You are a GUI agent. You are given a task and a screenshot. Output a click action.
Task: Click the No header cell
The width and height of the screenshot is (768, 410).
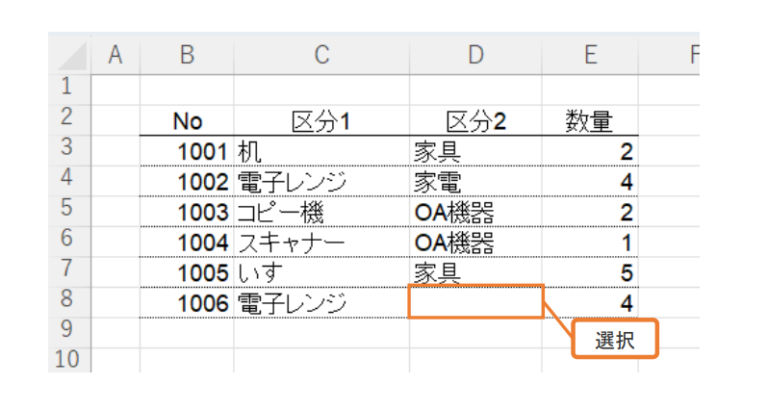click(x=187, y=122)
